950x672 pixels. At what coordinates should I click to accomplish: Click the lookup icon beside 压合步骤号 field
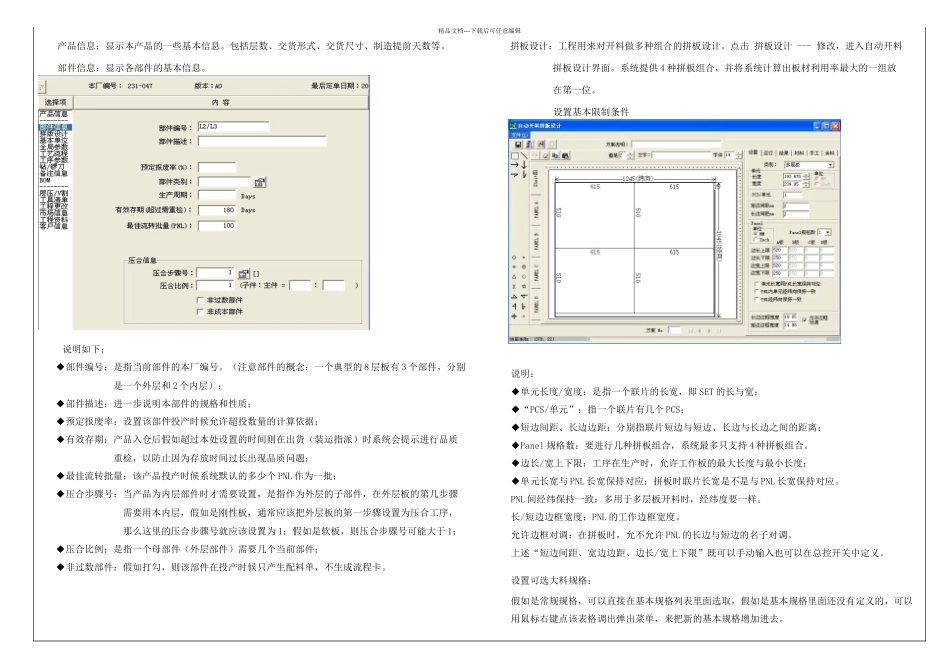(243, 274)
